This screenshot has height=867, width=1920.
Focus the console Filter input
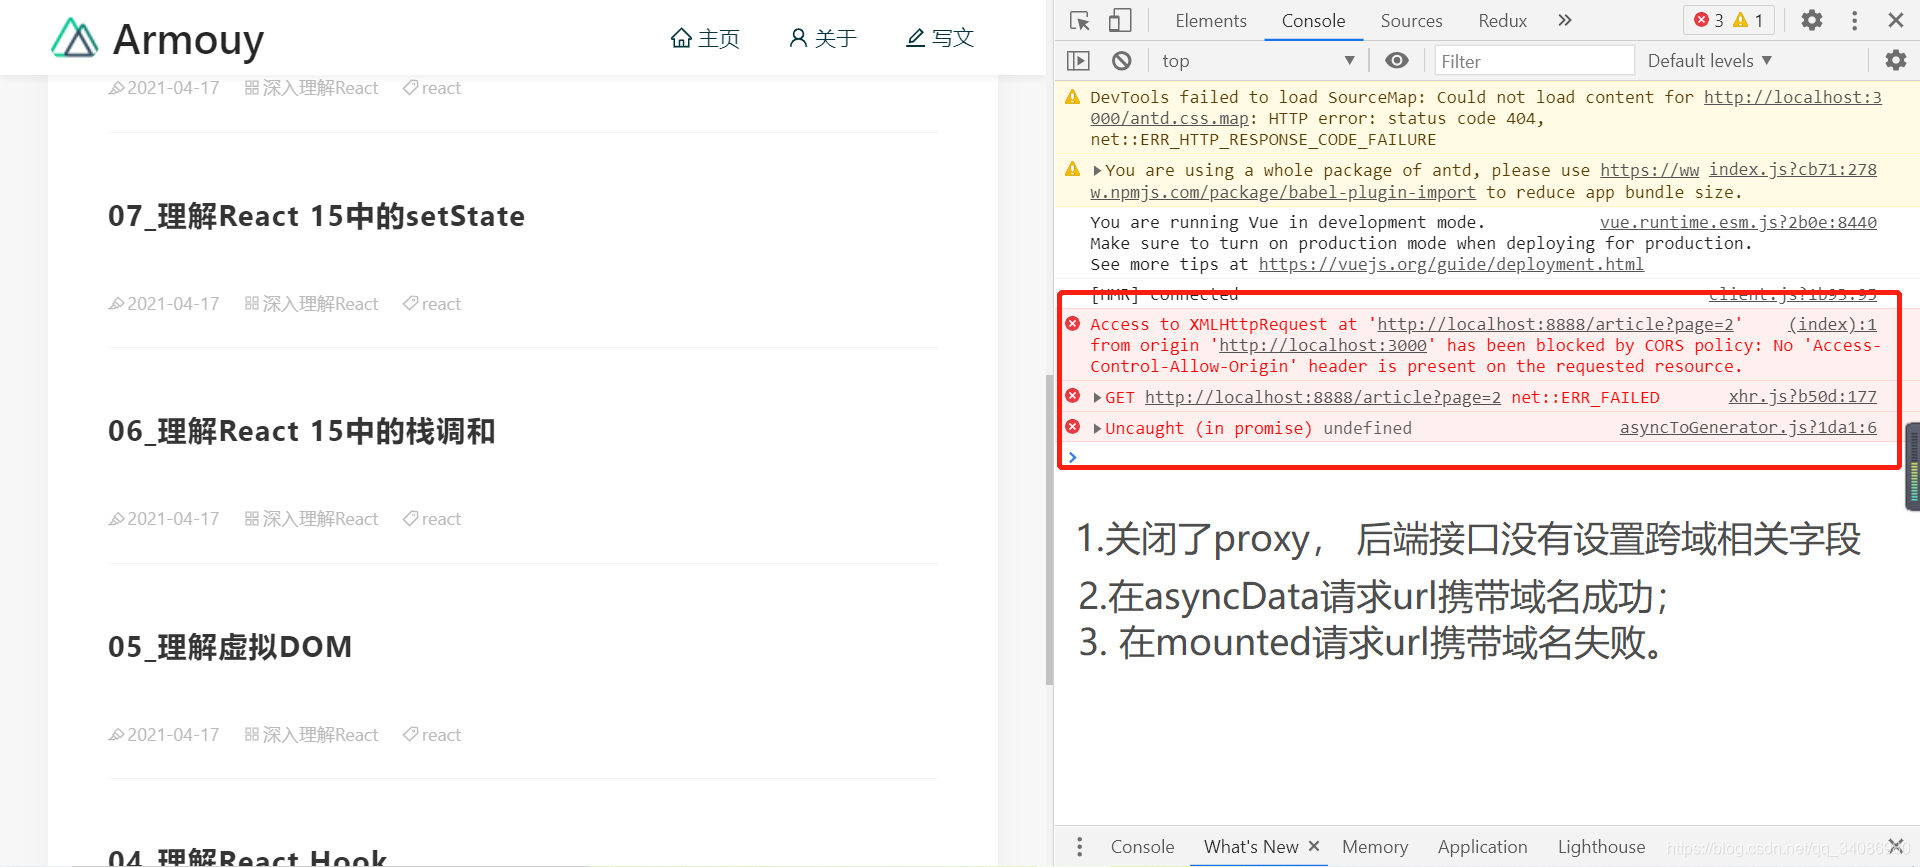1534,61
